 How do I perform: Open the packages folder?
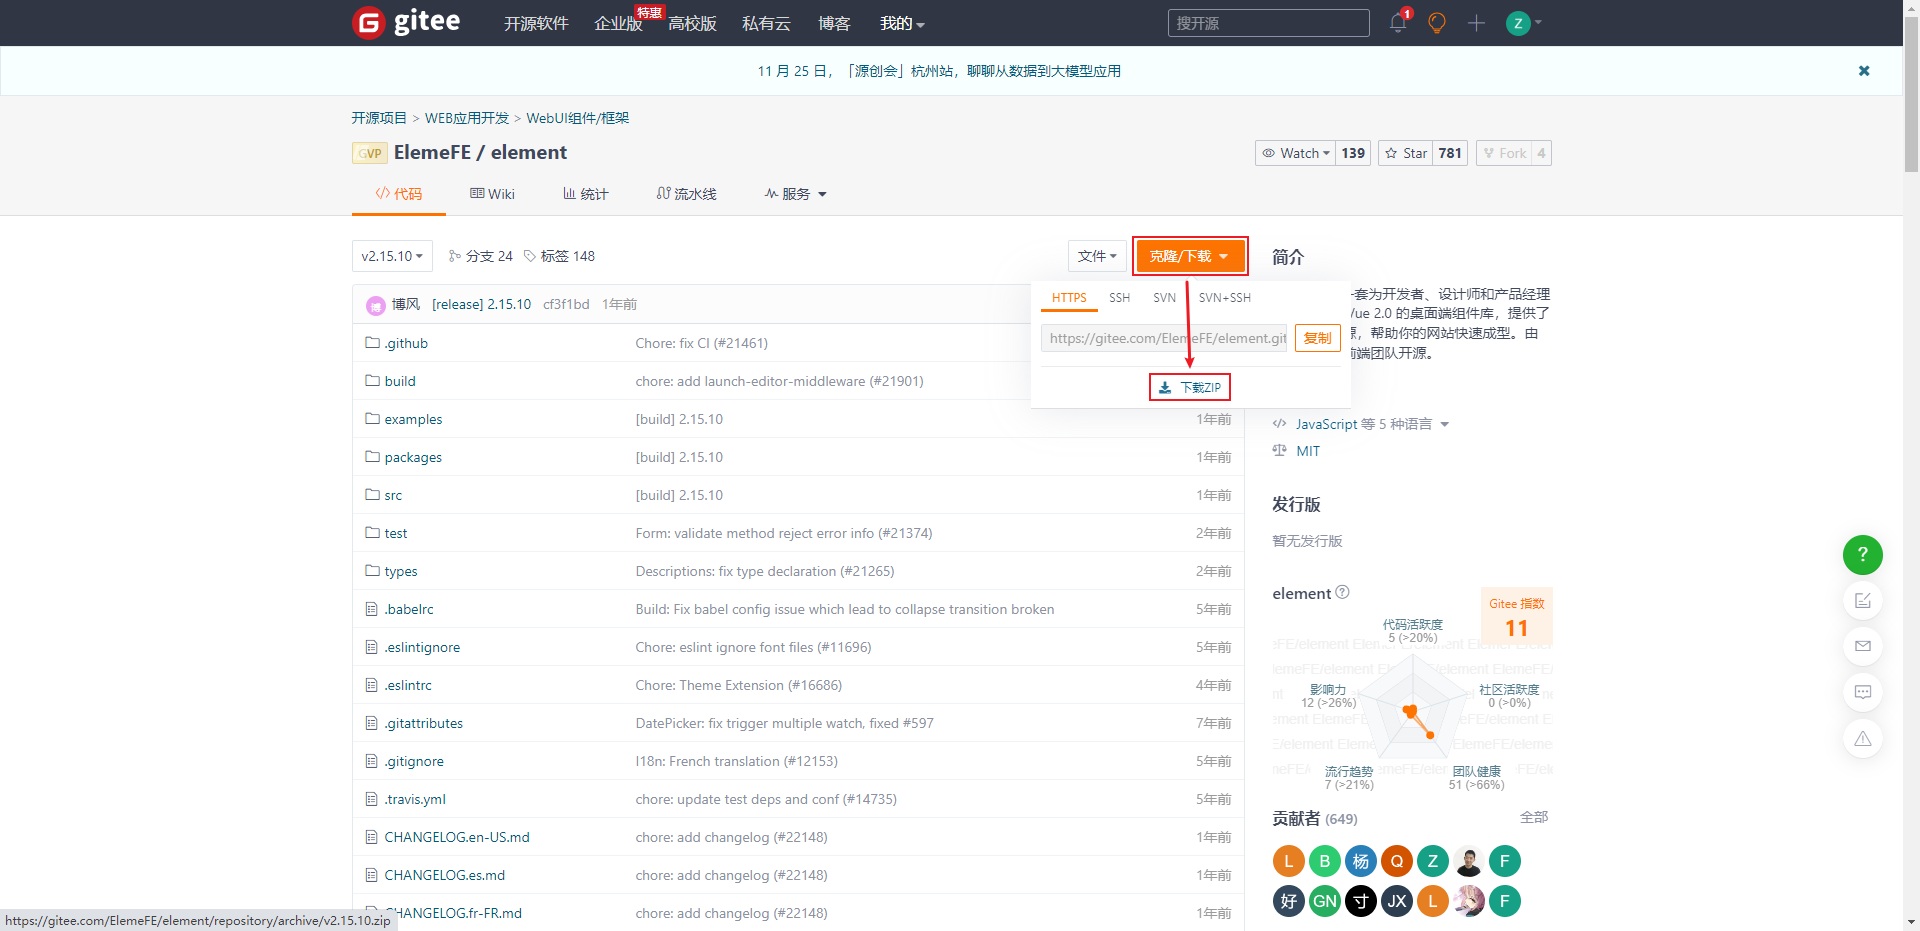tap(413, 457)
